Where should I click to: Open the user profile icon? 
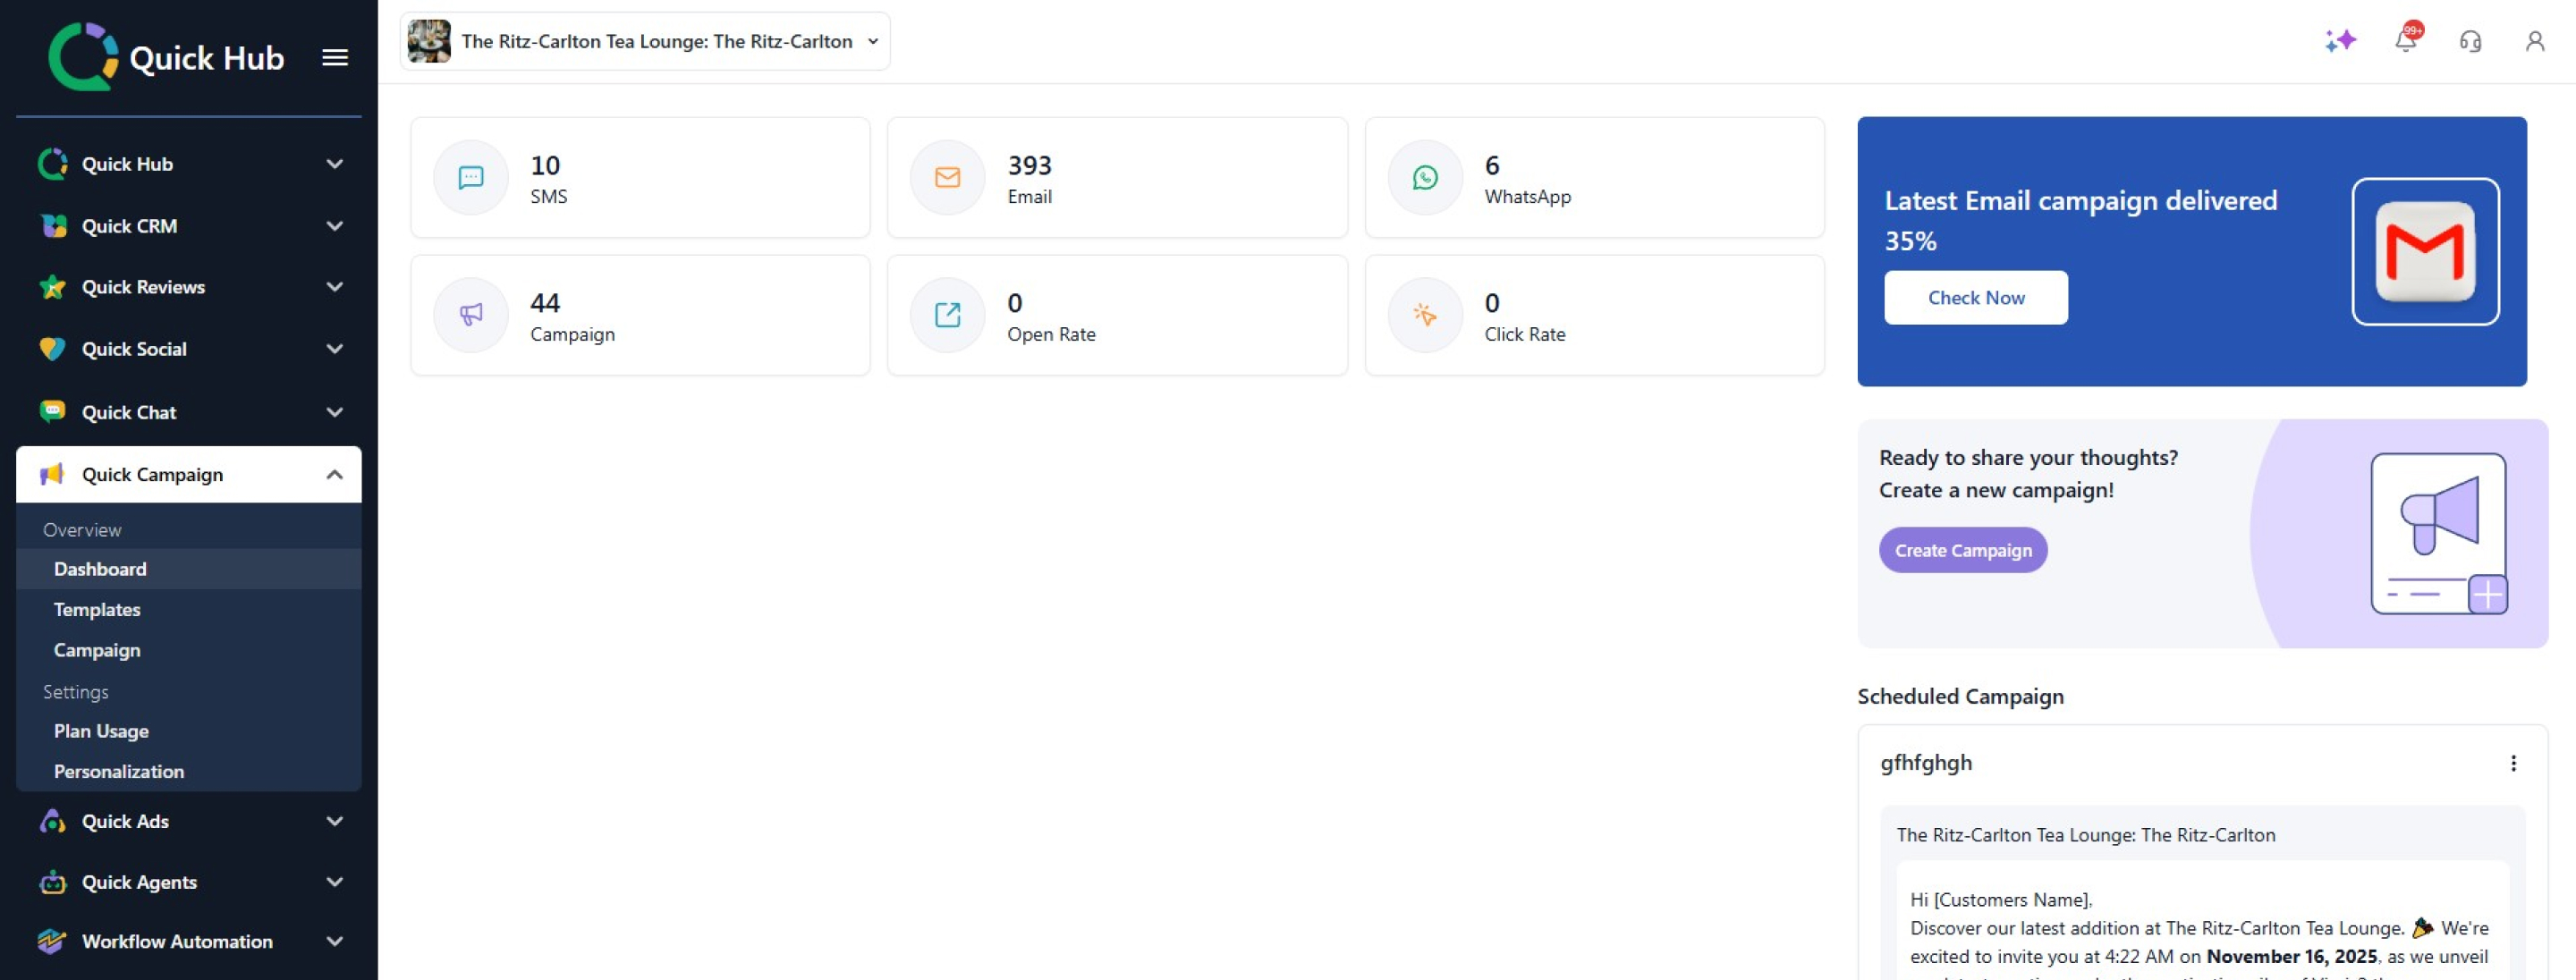(x=2534, y=41)
